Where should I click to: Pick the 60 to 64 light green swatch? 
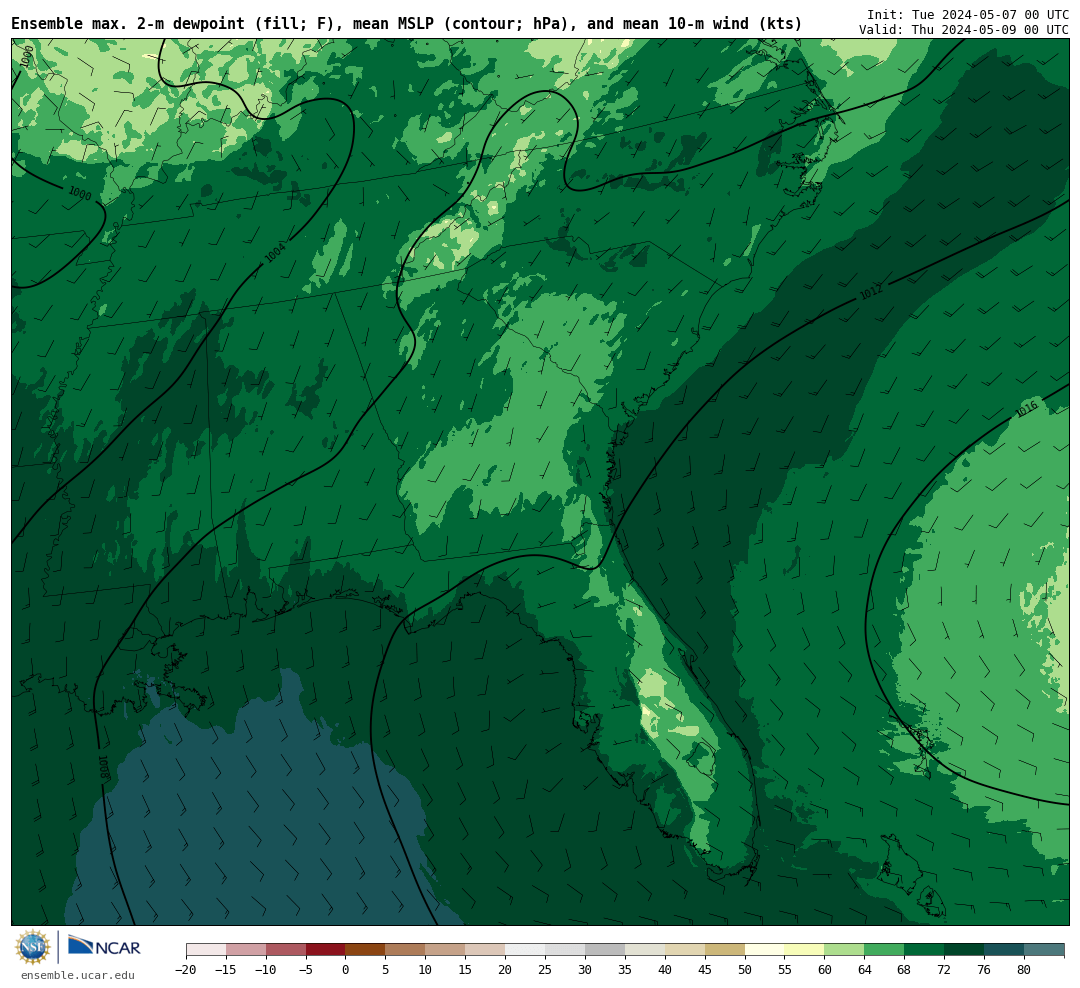pos(845,950)
